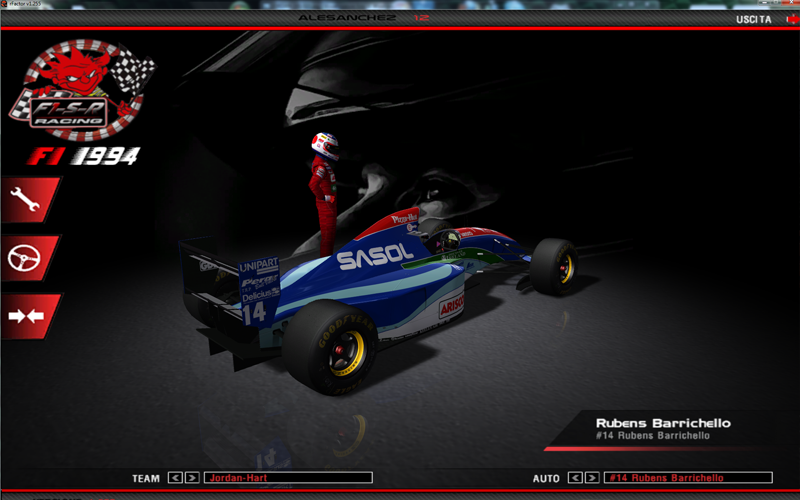Click the driver figure in red suit

(x=325, y=190)
